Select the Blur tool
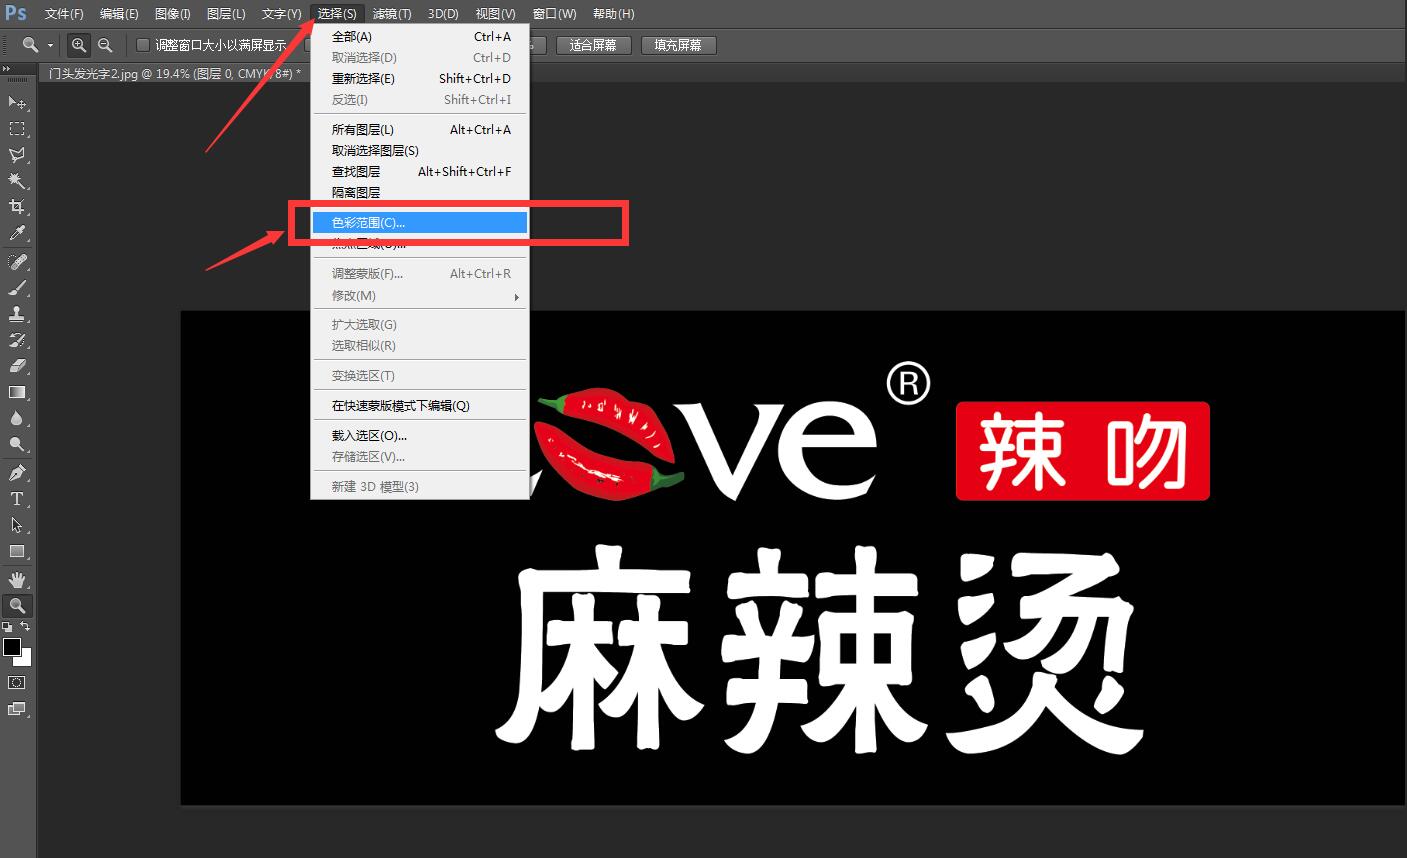Screen dimensions: 1407x858 [17, 418]
